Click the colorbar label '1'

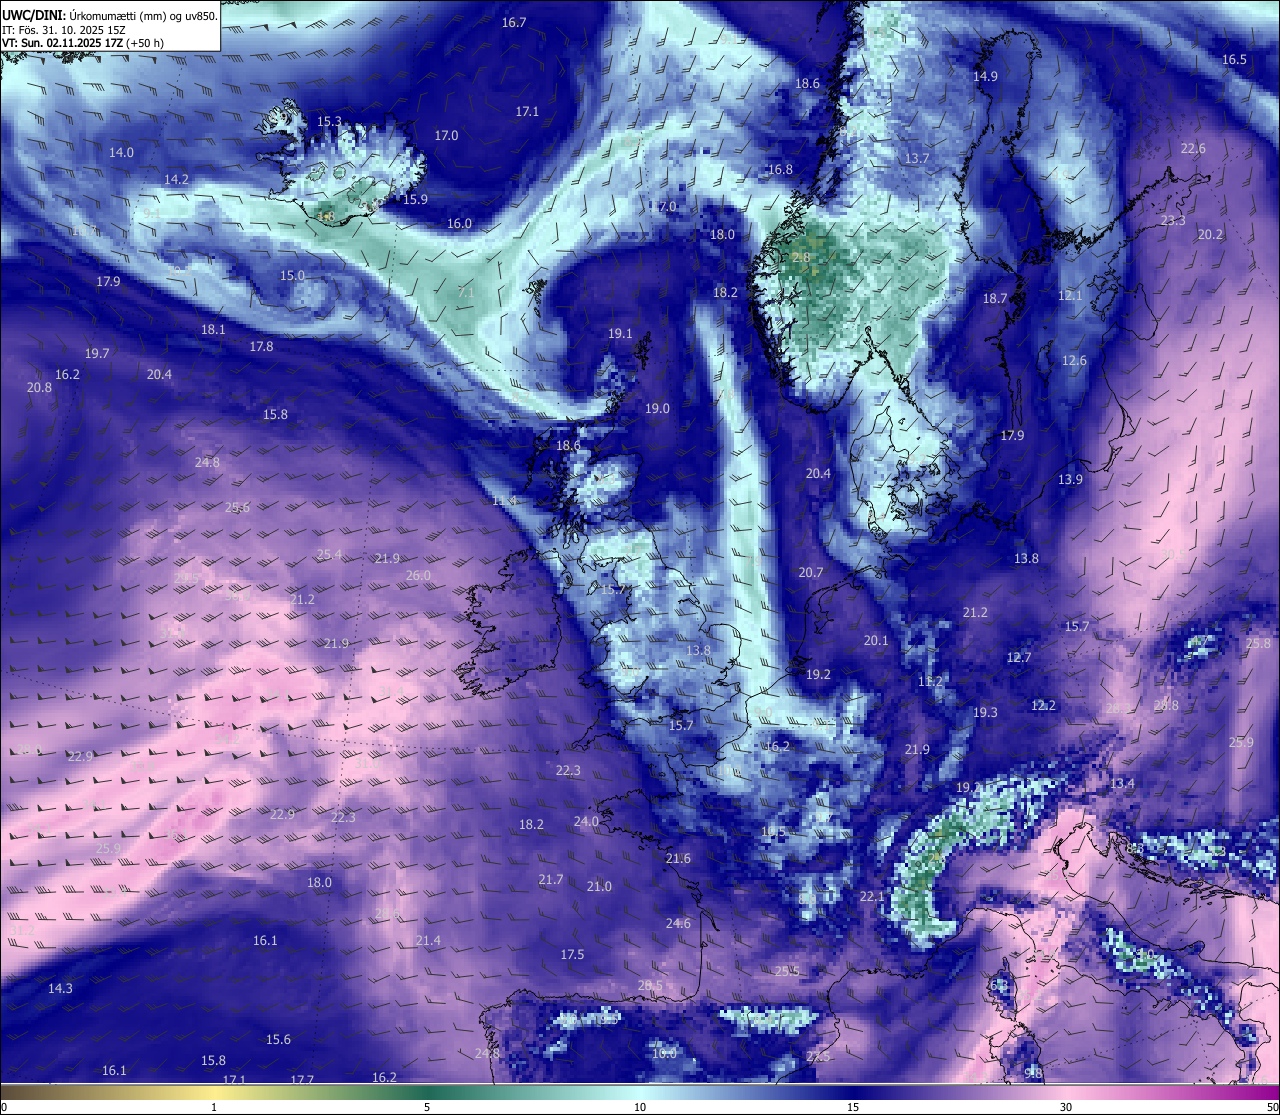click(x=214, y=1107)
